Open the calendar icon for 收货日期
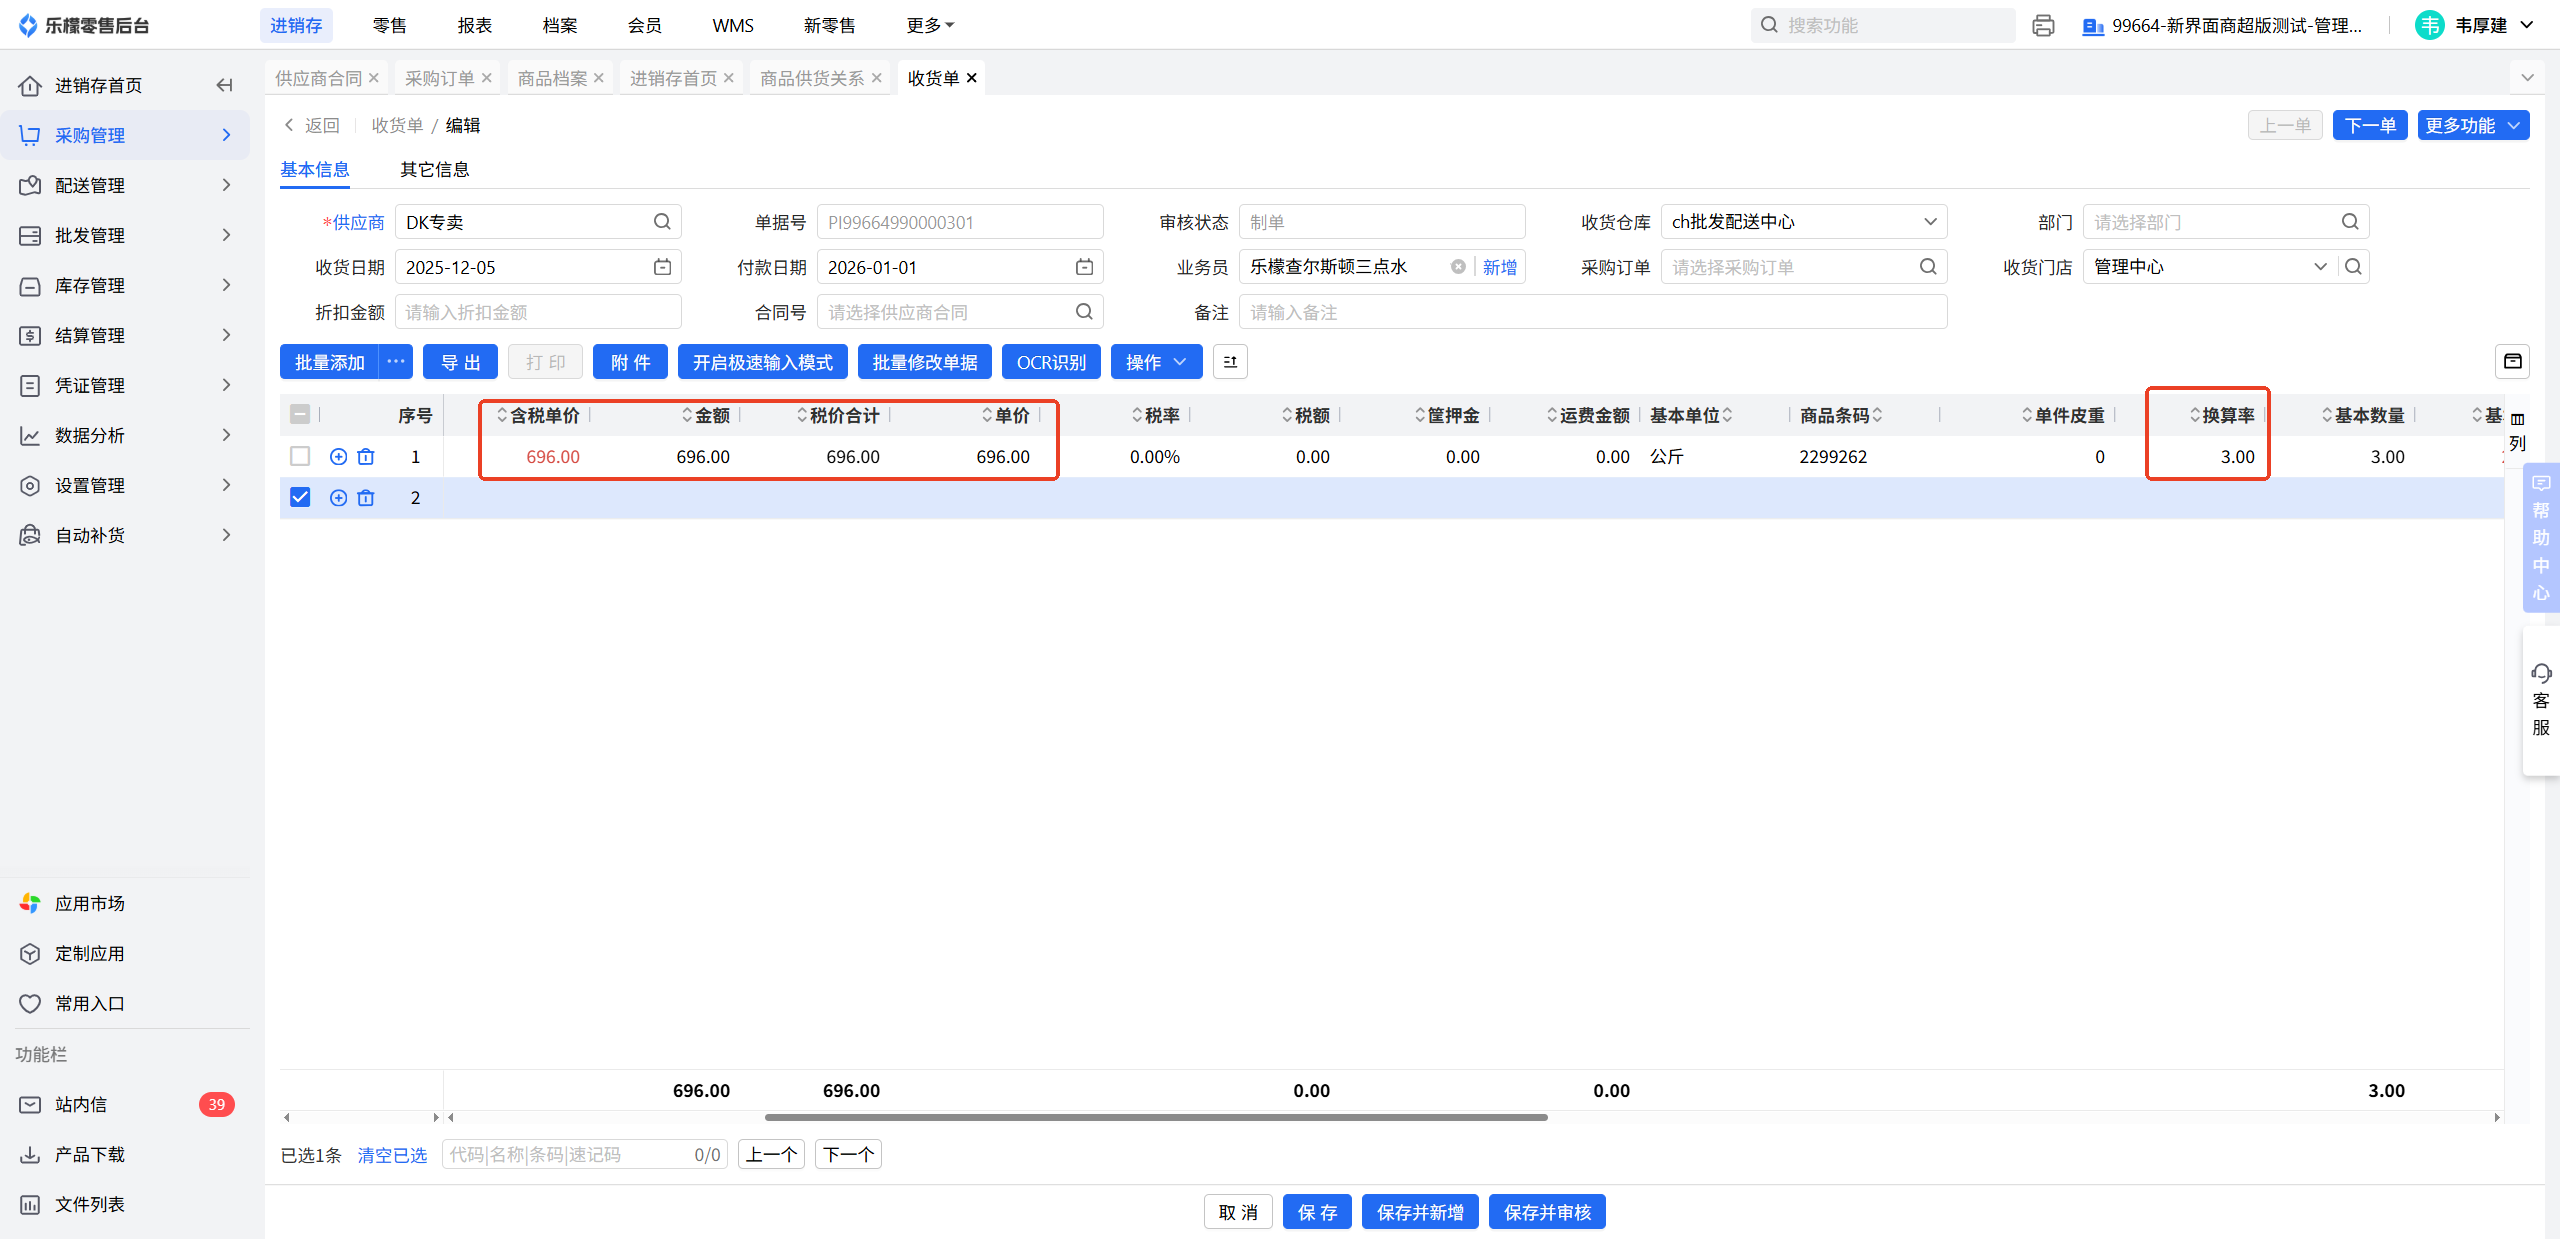 pos(662,267)
